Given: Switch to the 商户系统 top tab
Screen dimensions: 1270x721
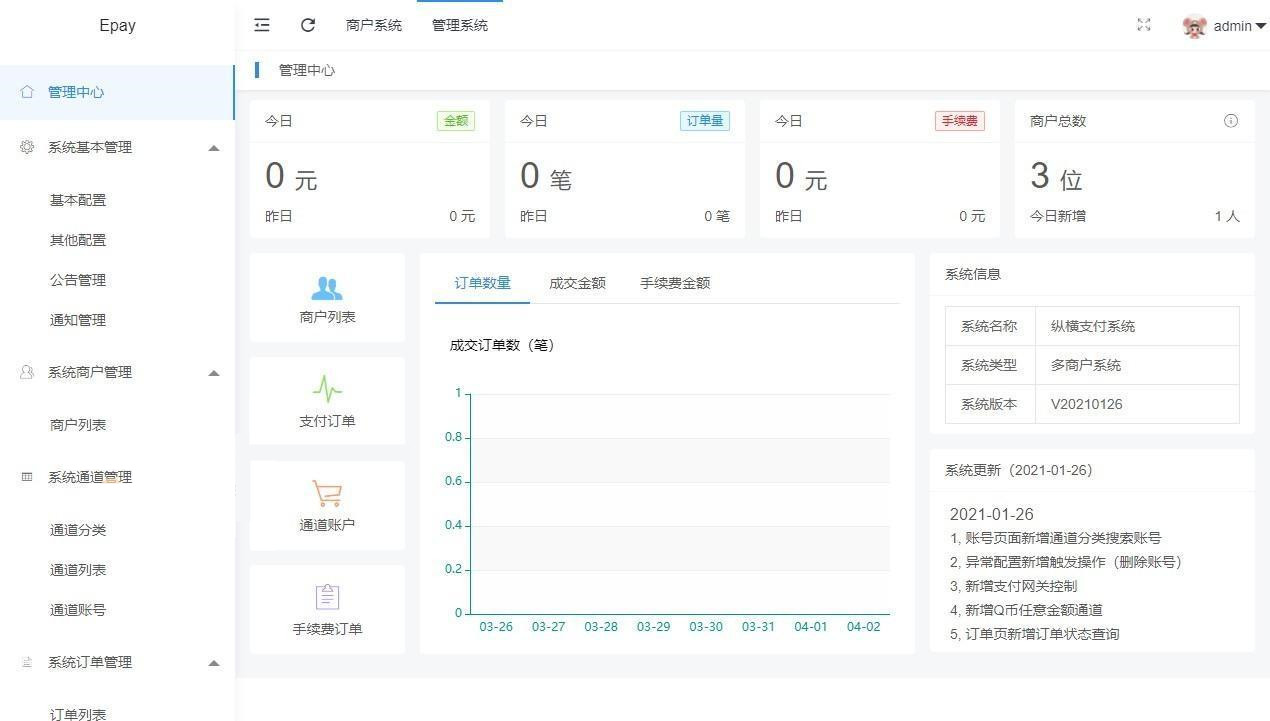Looking at the screenshot, I should pyautogui.click(x=373, y=25).
